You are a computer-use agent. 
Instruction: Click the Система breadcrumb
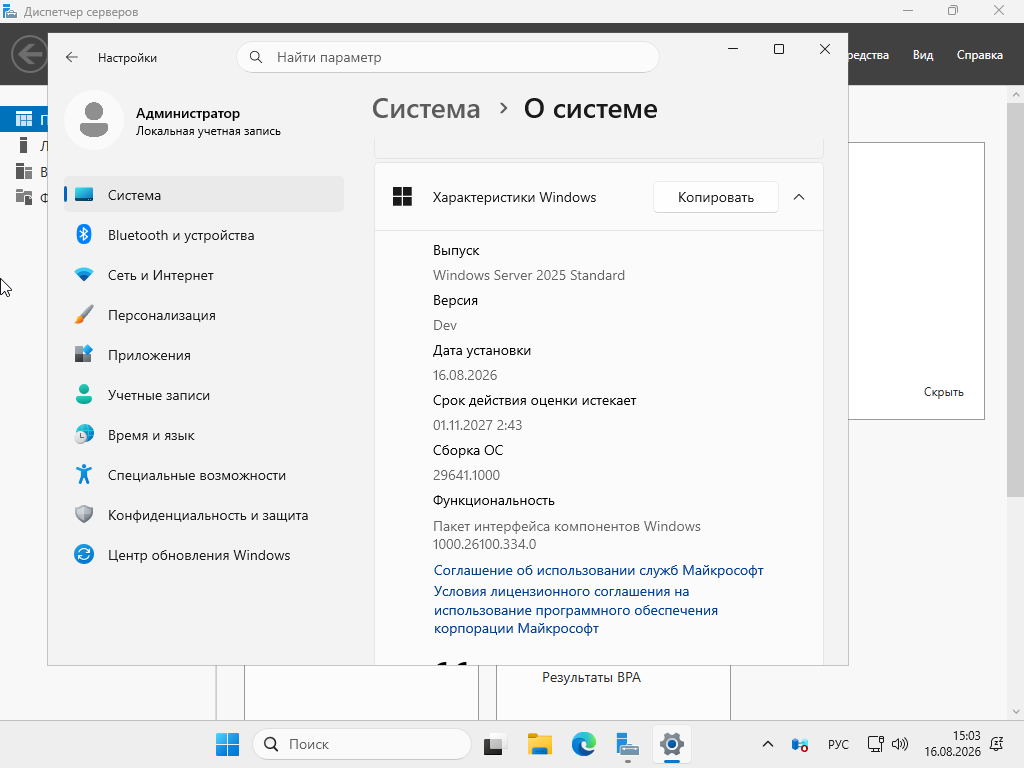point(426,108)
